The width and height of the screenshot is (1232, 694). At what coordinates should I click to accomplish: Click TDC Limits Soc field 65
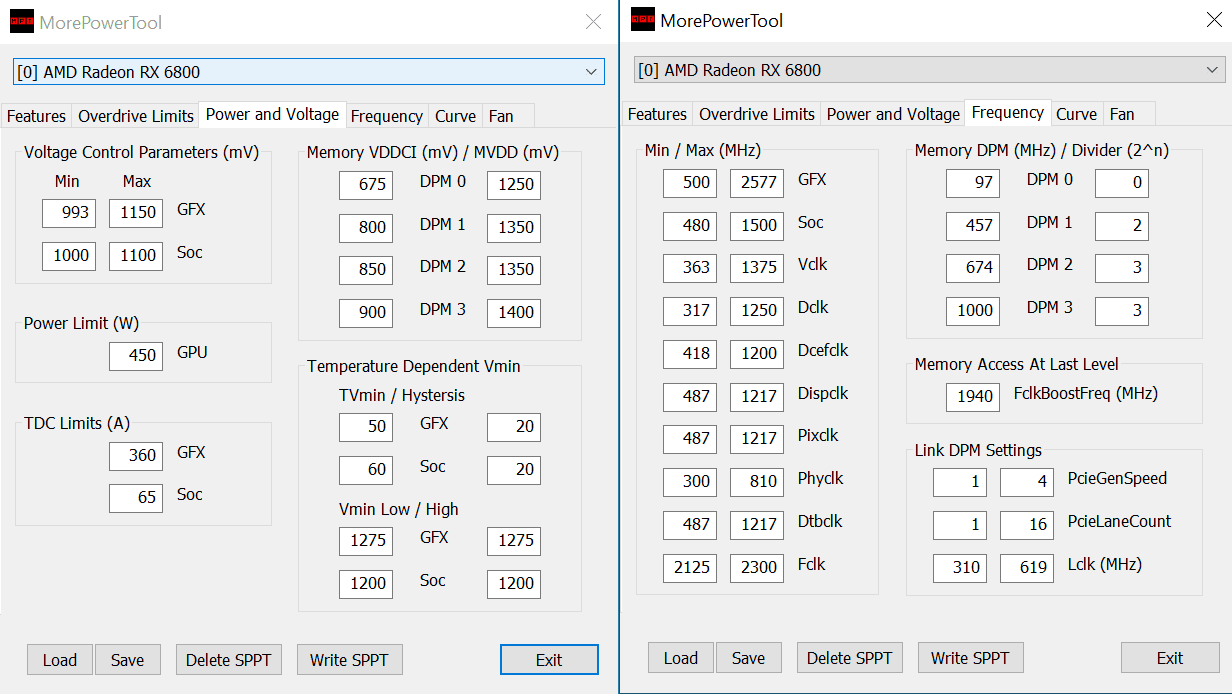point(136,498)
